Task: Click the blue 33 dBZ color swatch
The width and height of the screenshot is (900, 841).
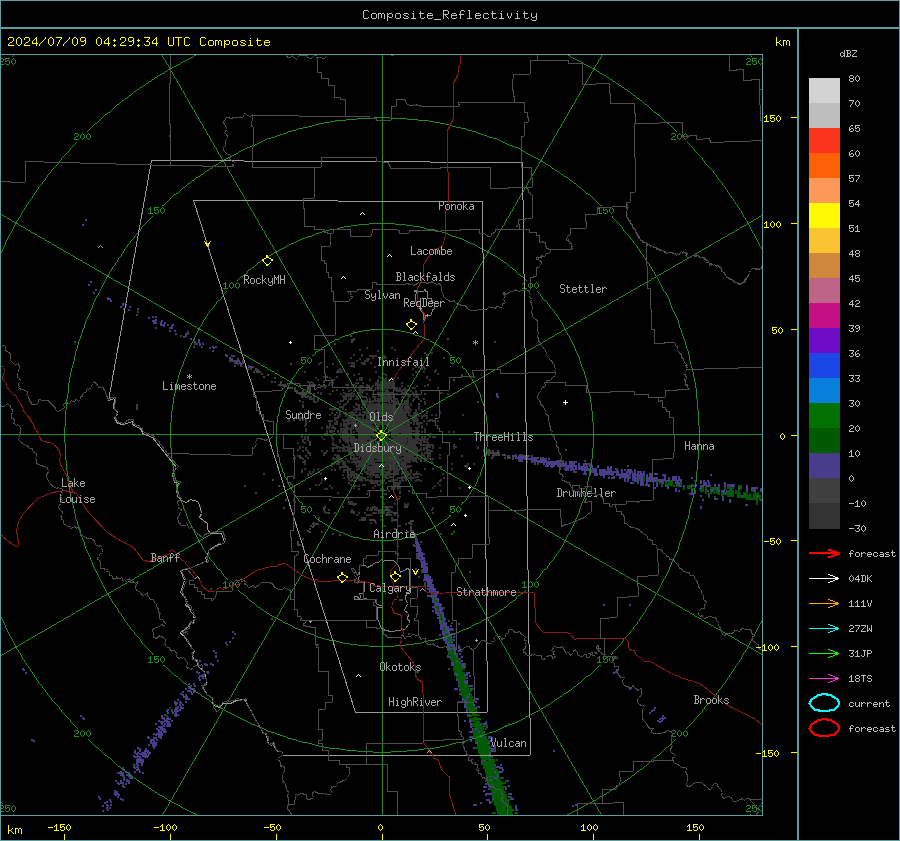Action: (x=824, y=366)
